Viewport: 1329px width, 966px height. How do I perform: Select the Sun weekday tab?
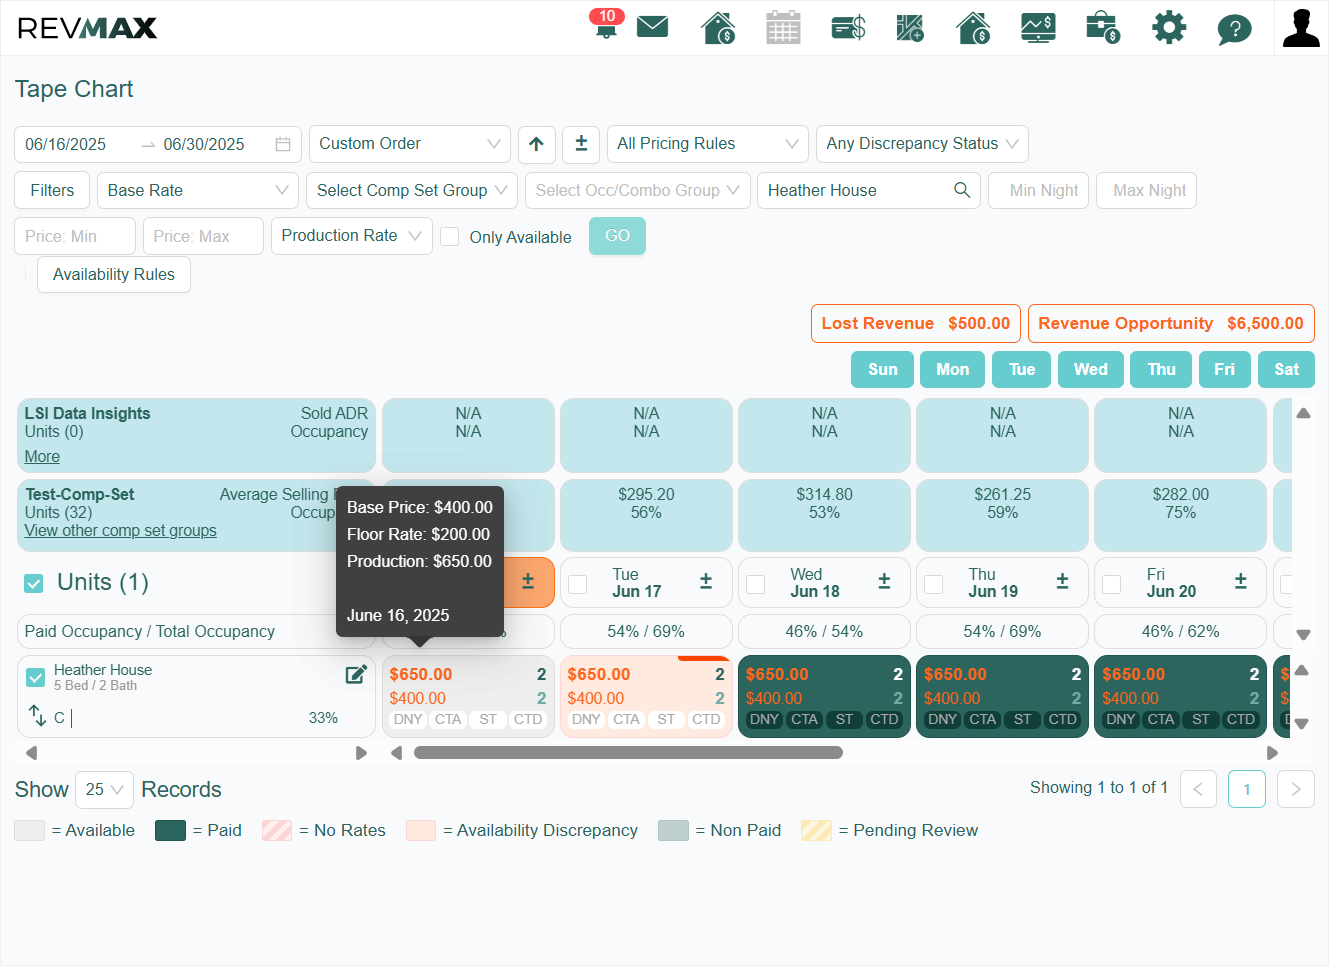(x=882, y=369)
